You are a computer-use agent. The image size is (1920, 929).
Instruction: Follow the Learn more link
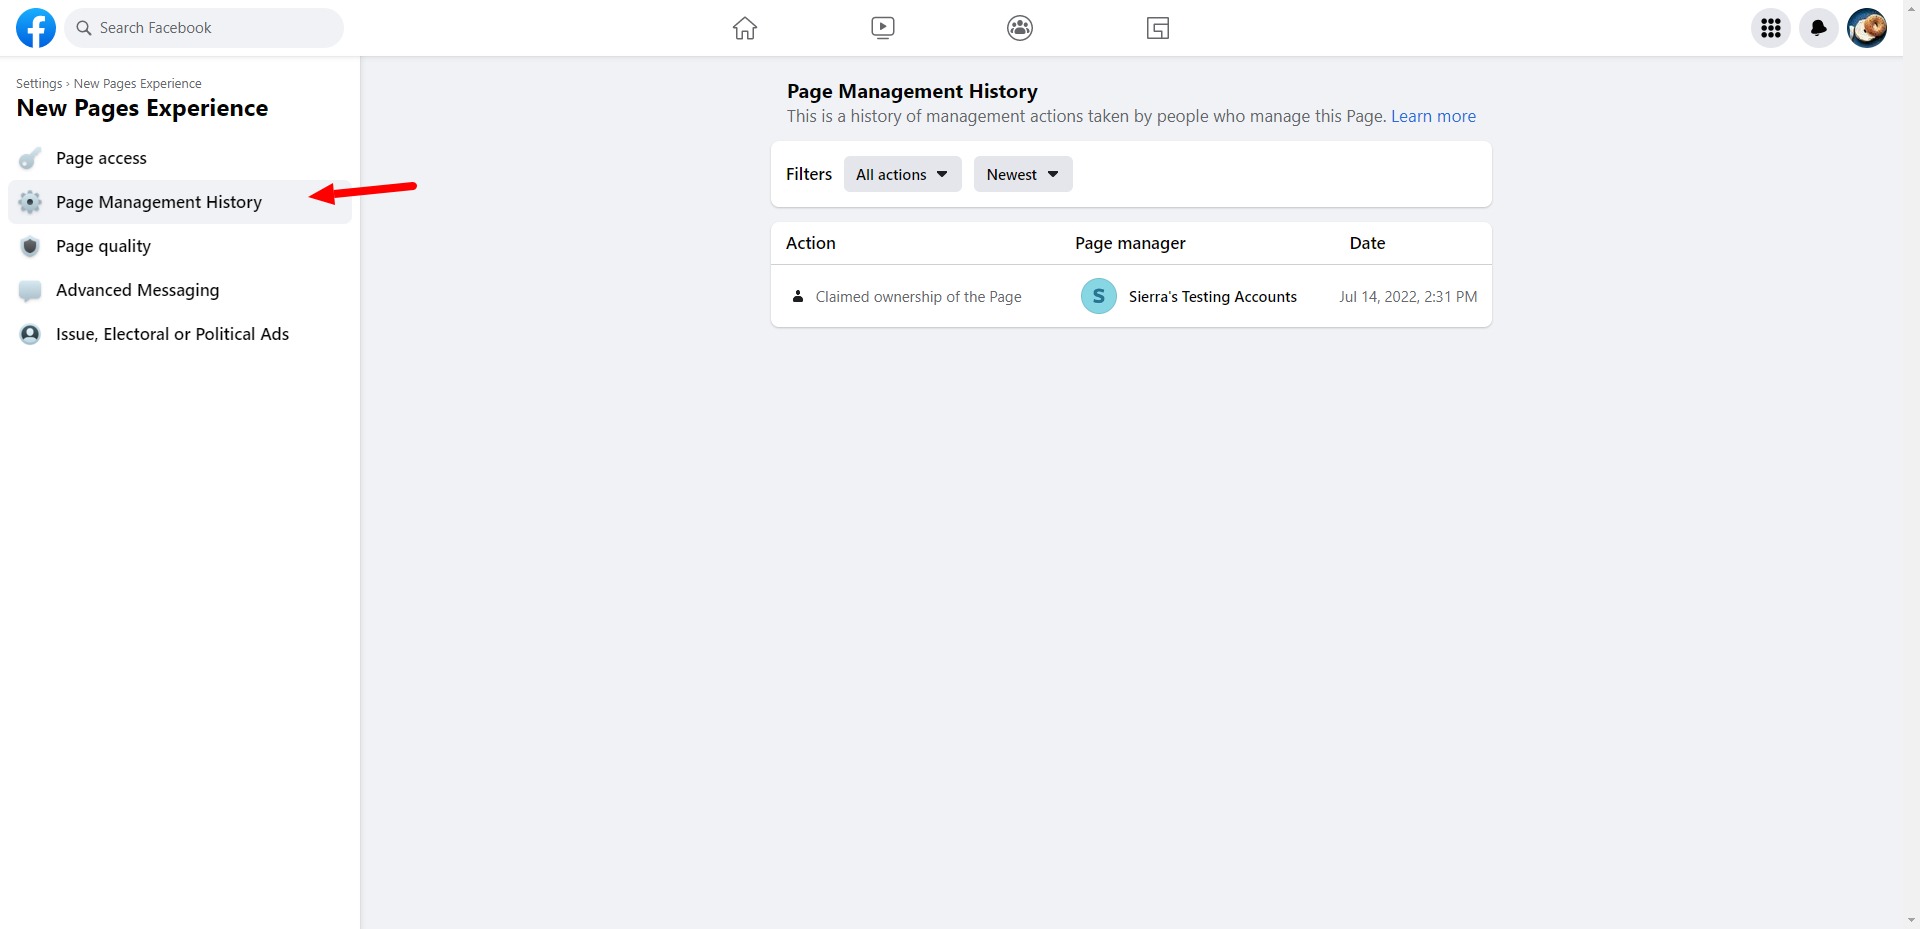pyautogui.click(x=1433, y=116)
